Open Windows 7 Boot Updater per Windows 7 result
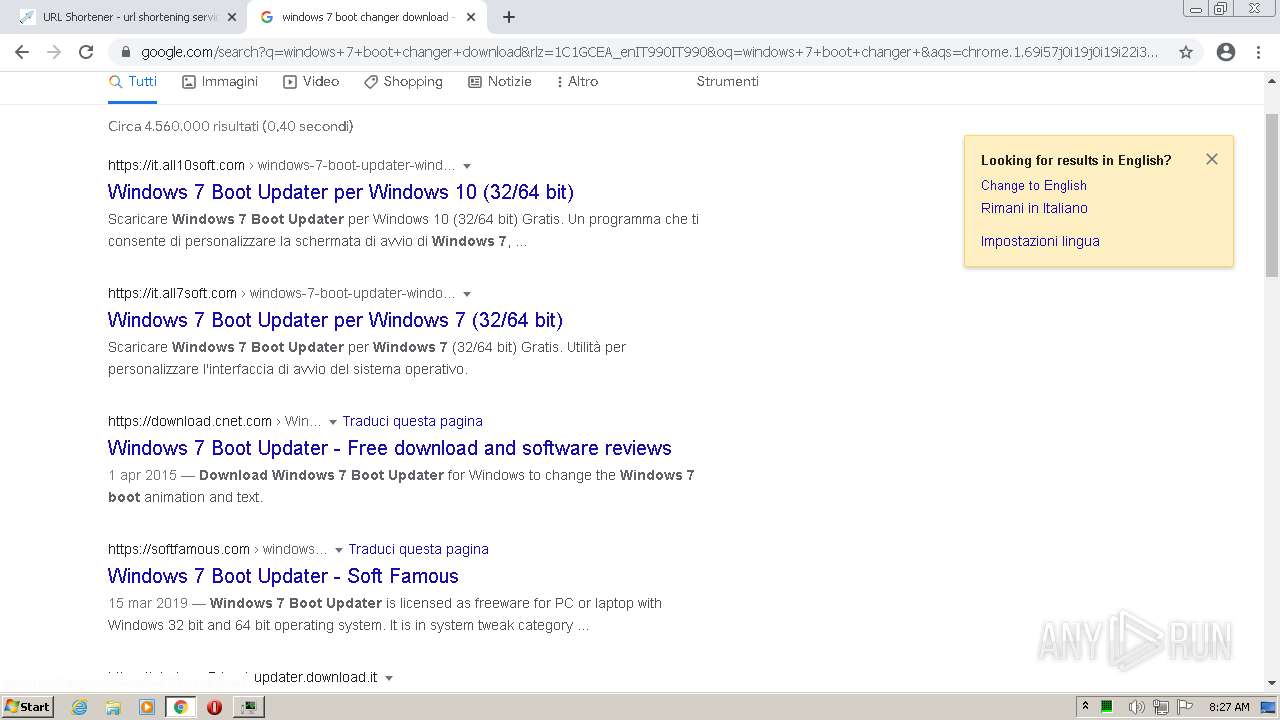 [336, 320]
